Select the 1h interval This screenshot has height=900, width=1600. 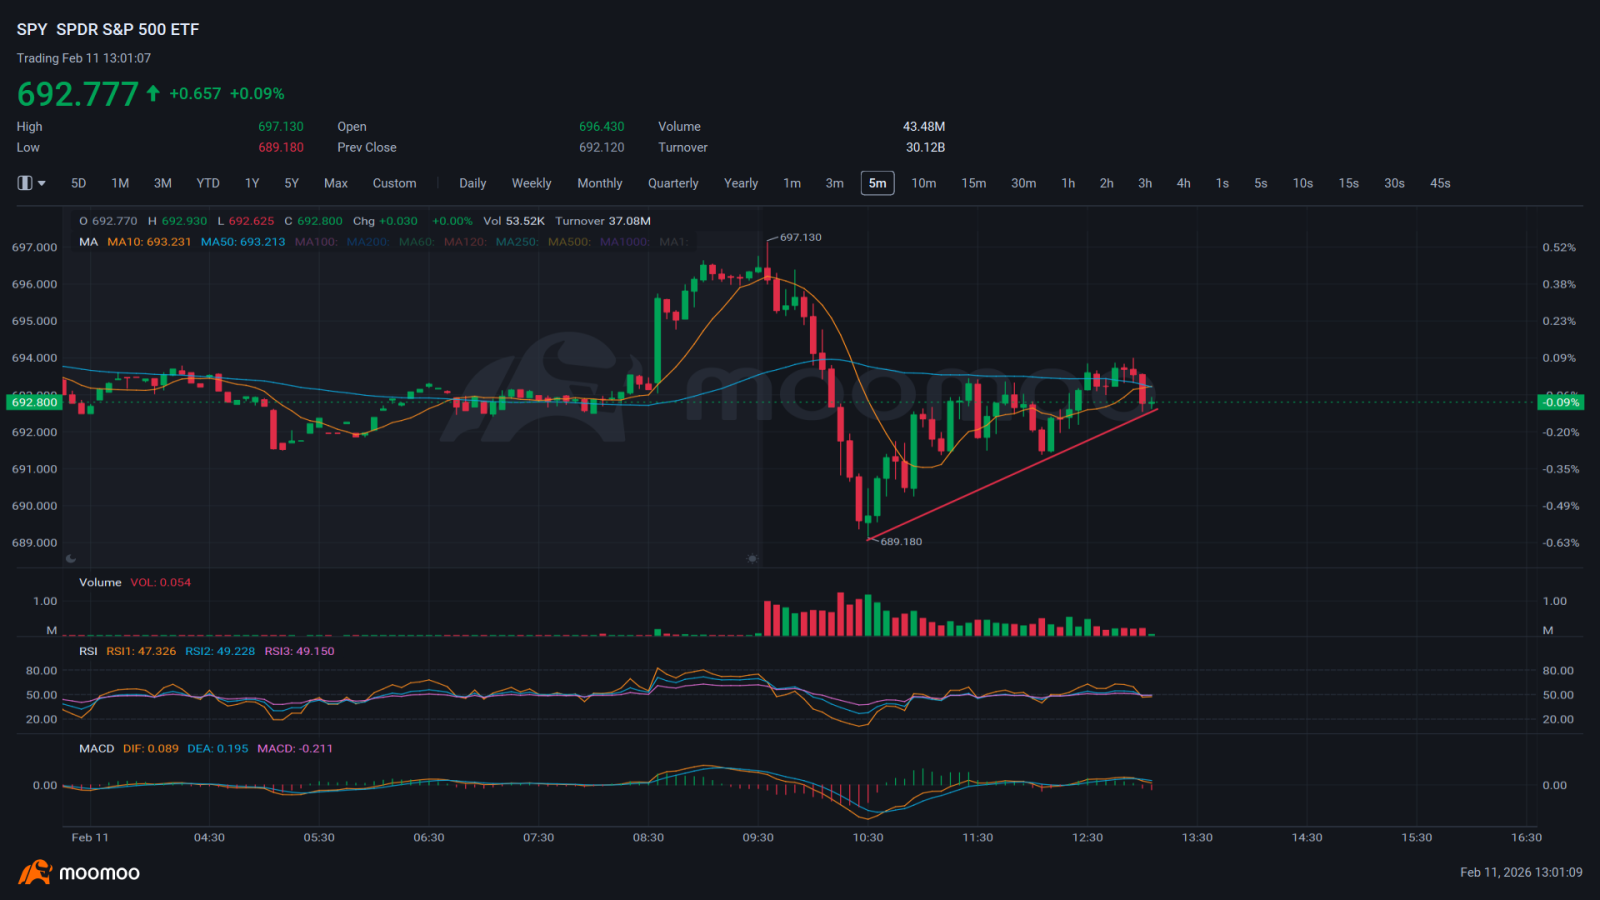(1068, 183)
